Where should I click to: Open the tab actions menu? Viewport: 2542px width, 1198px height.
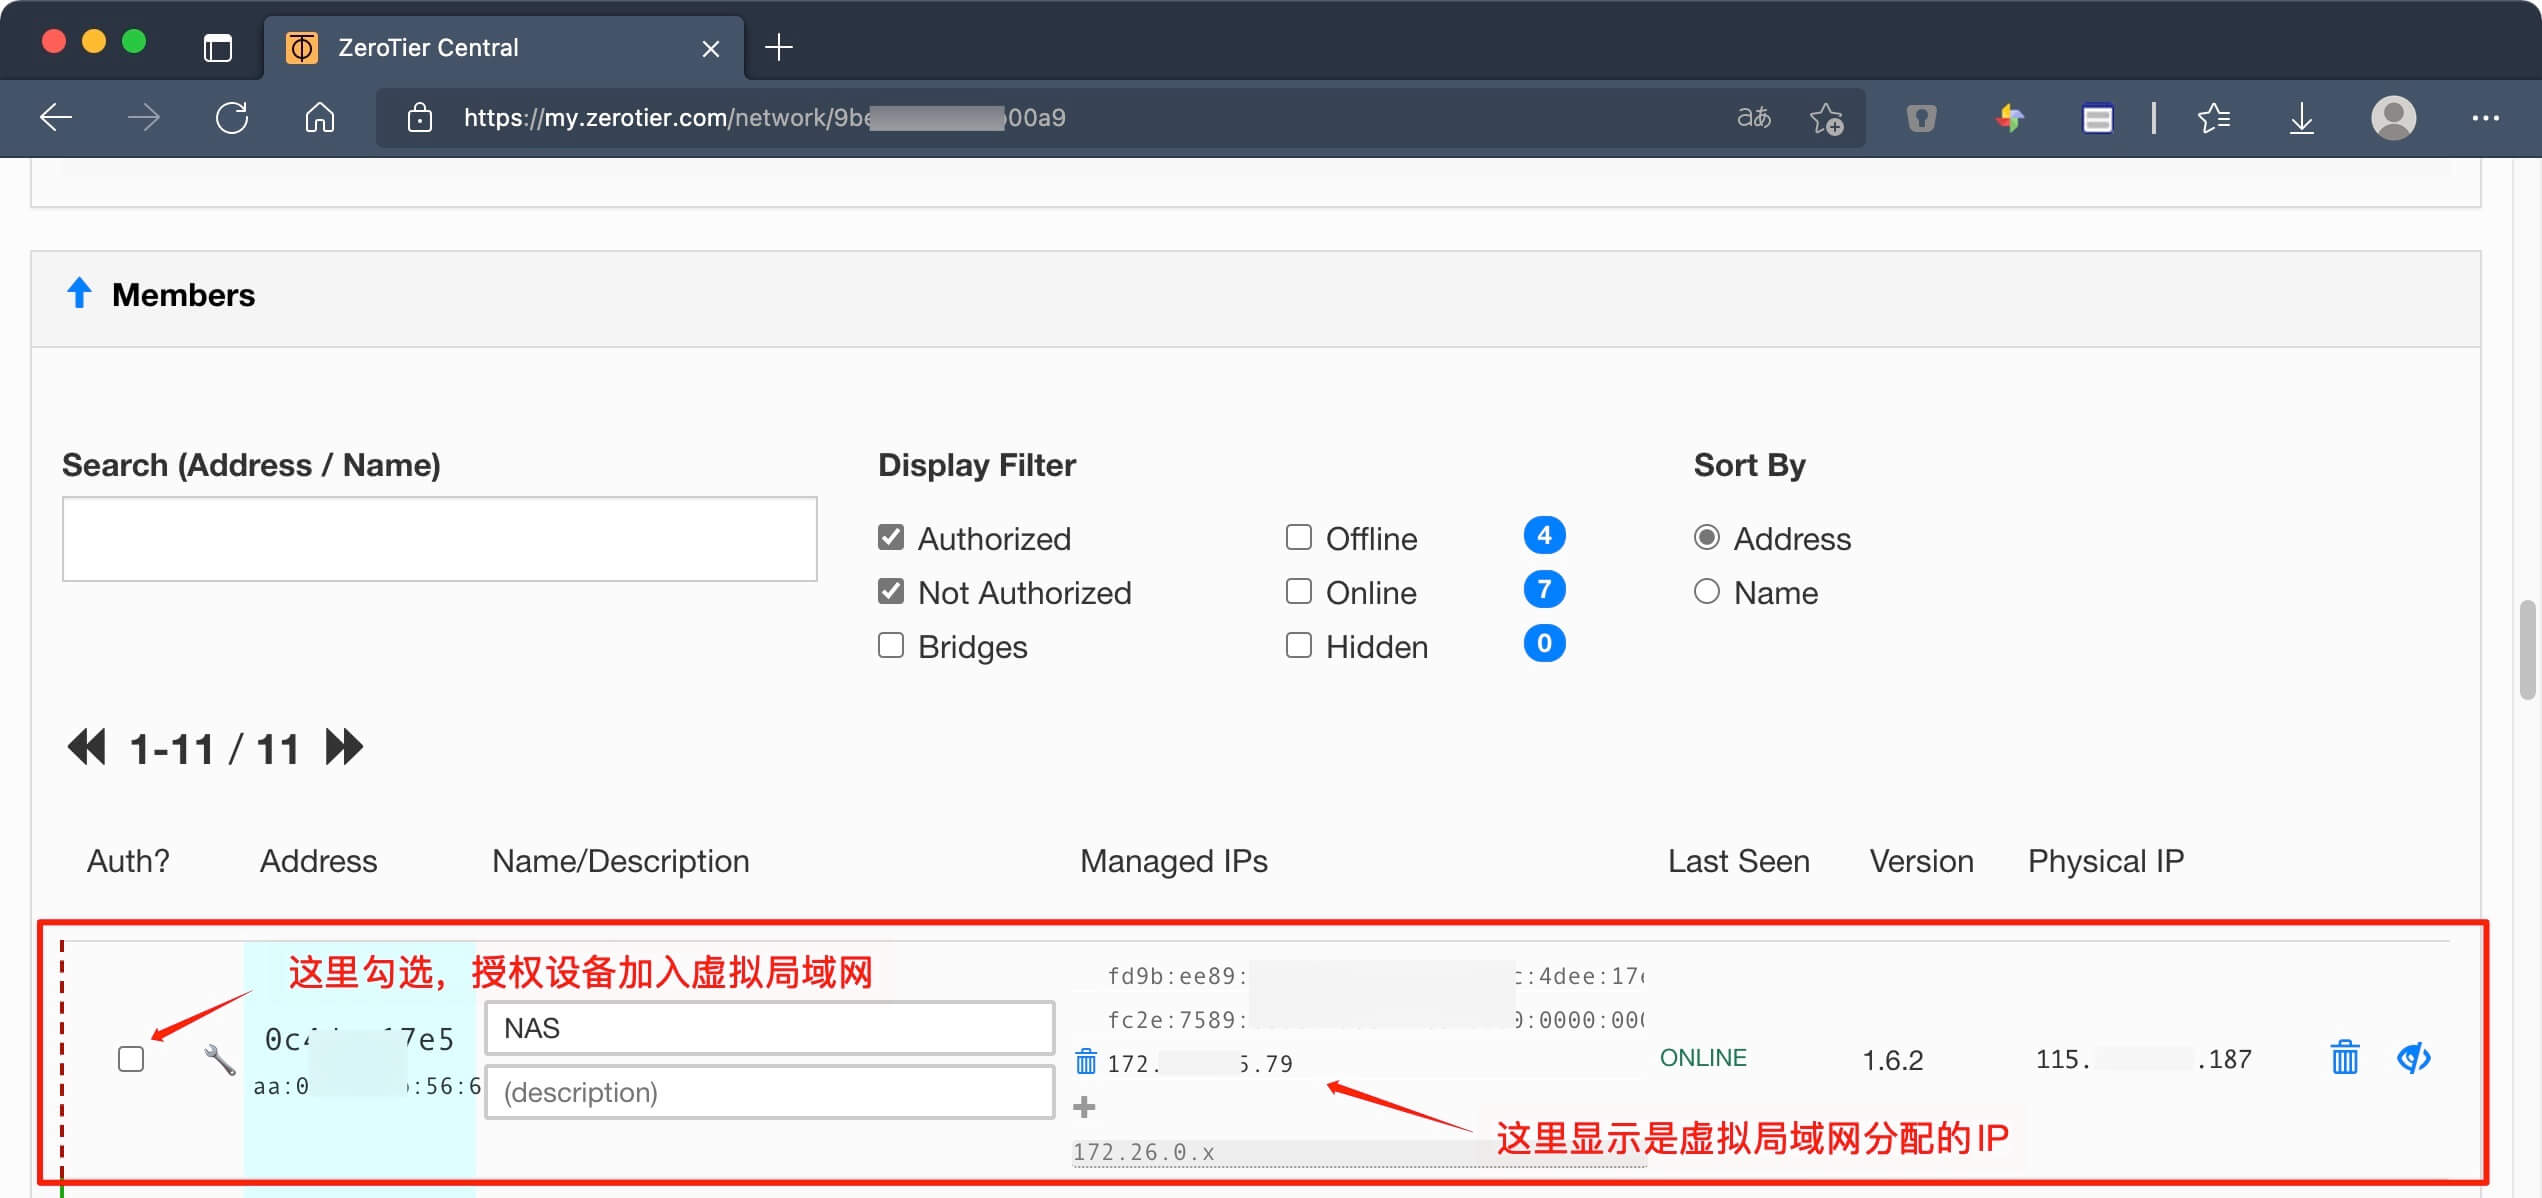(217, 47)
